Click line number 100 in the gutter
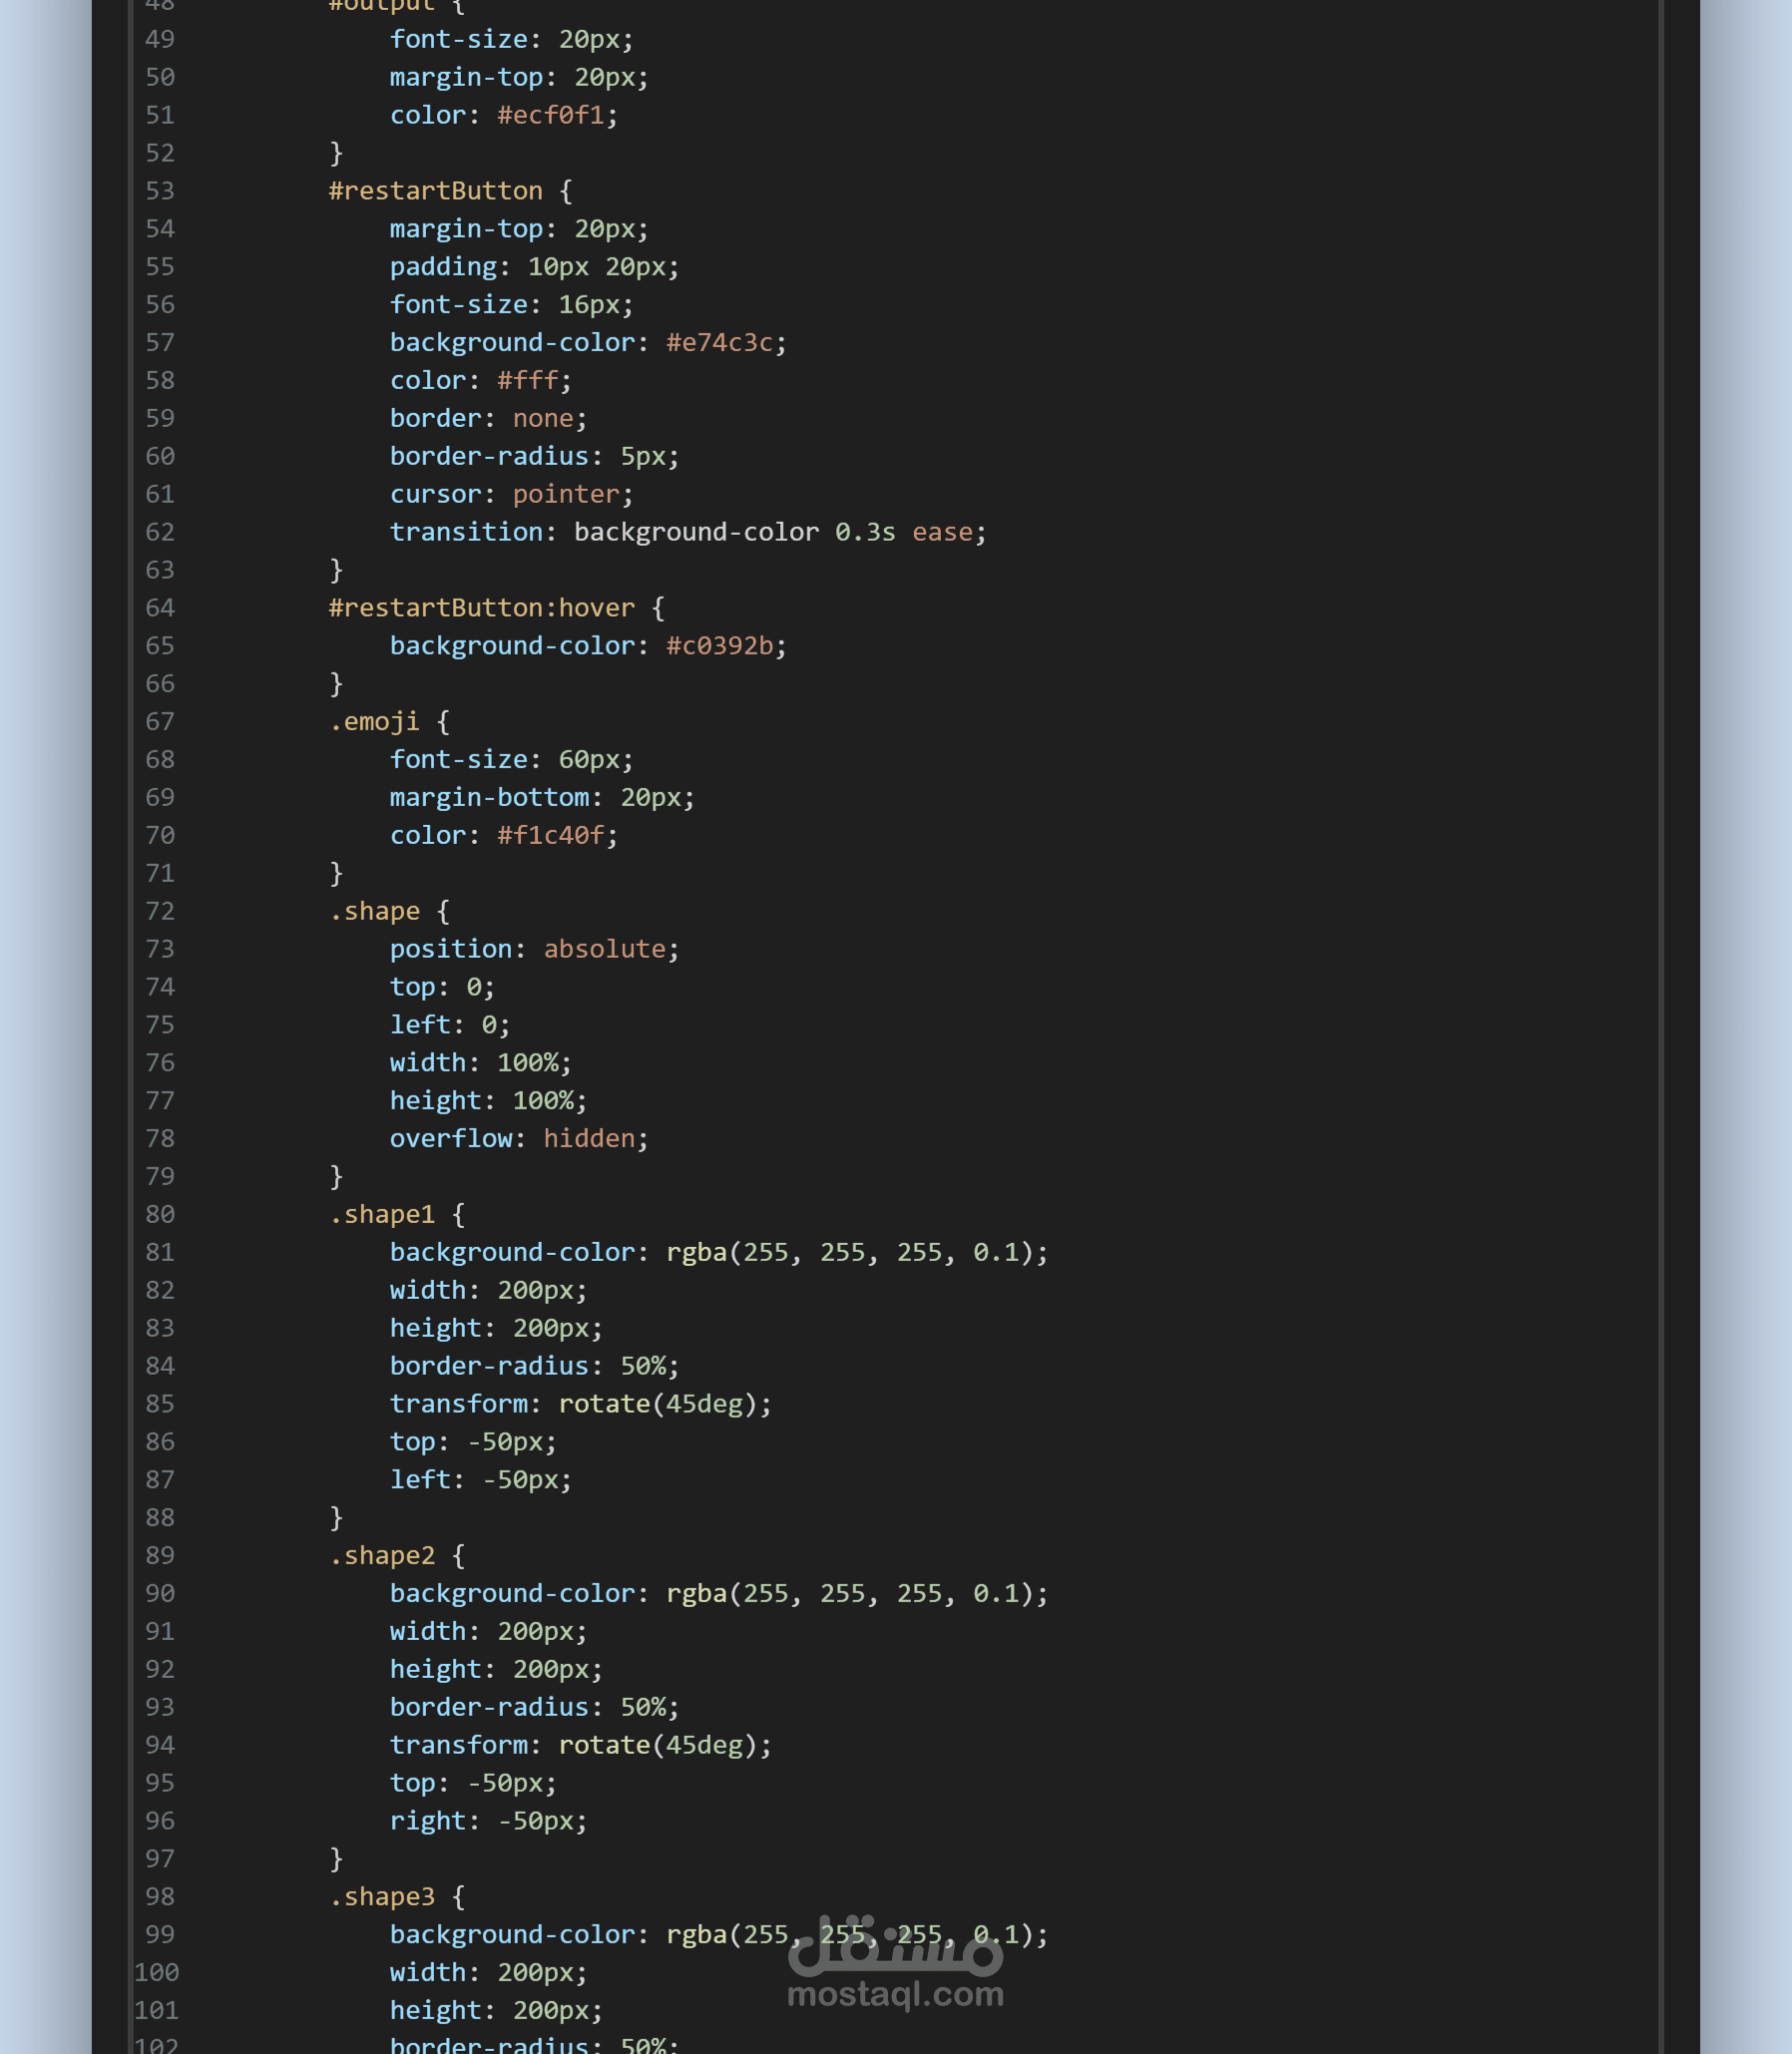 pyautogui.click(x=157, y=1973)
